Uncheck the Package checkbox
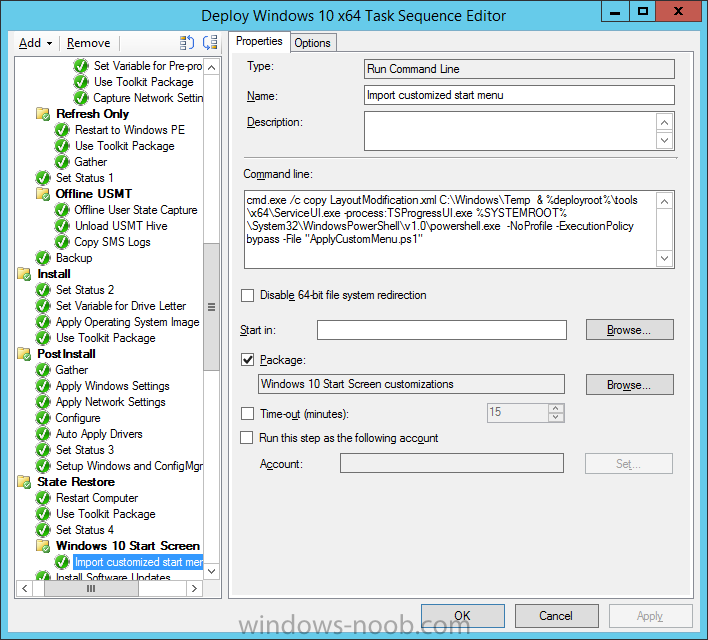Image resolution: width=708 pixels, height=640 pixels. (x=247, y=360)
